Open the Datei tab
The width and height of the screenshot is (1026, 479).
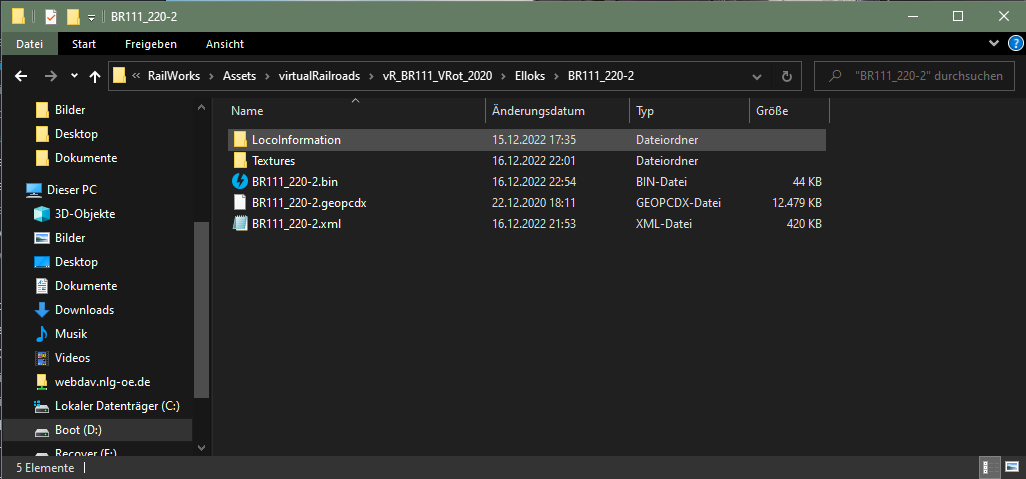click(29, 44)
